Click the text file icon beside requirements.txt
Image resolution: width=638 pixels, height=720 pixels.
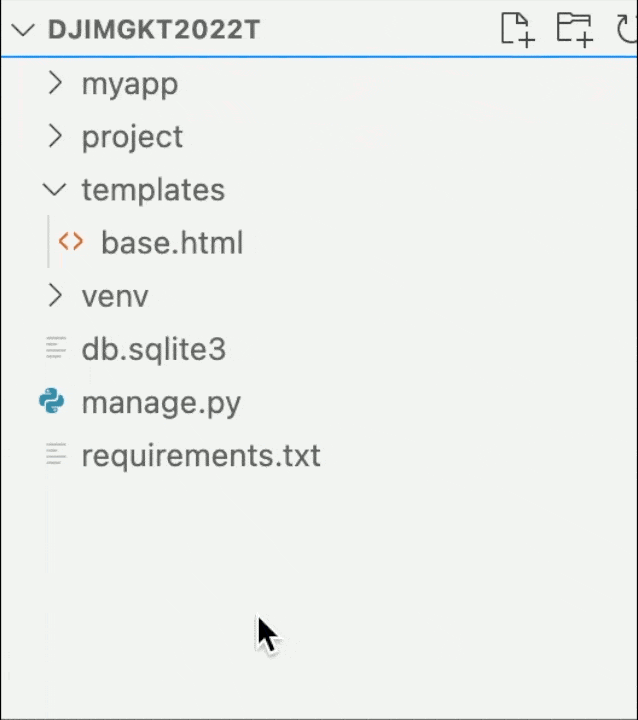(x=56, y=455)
